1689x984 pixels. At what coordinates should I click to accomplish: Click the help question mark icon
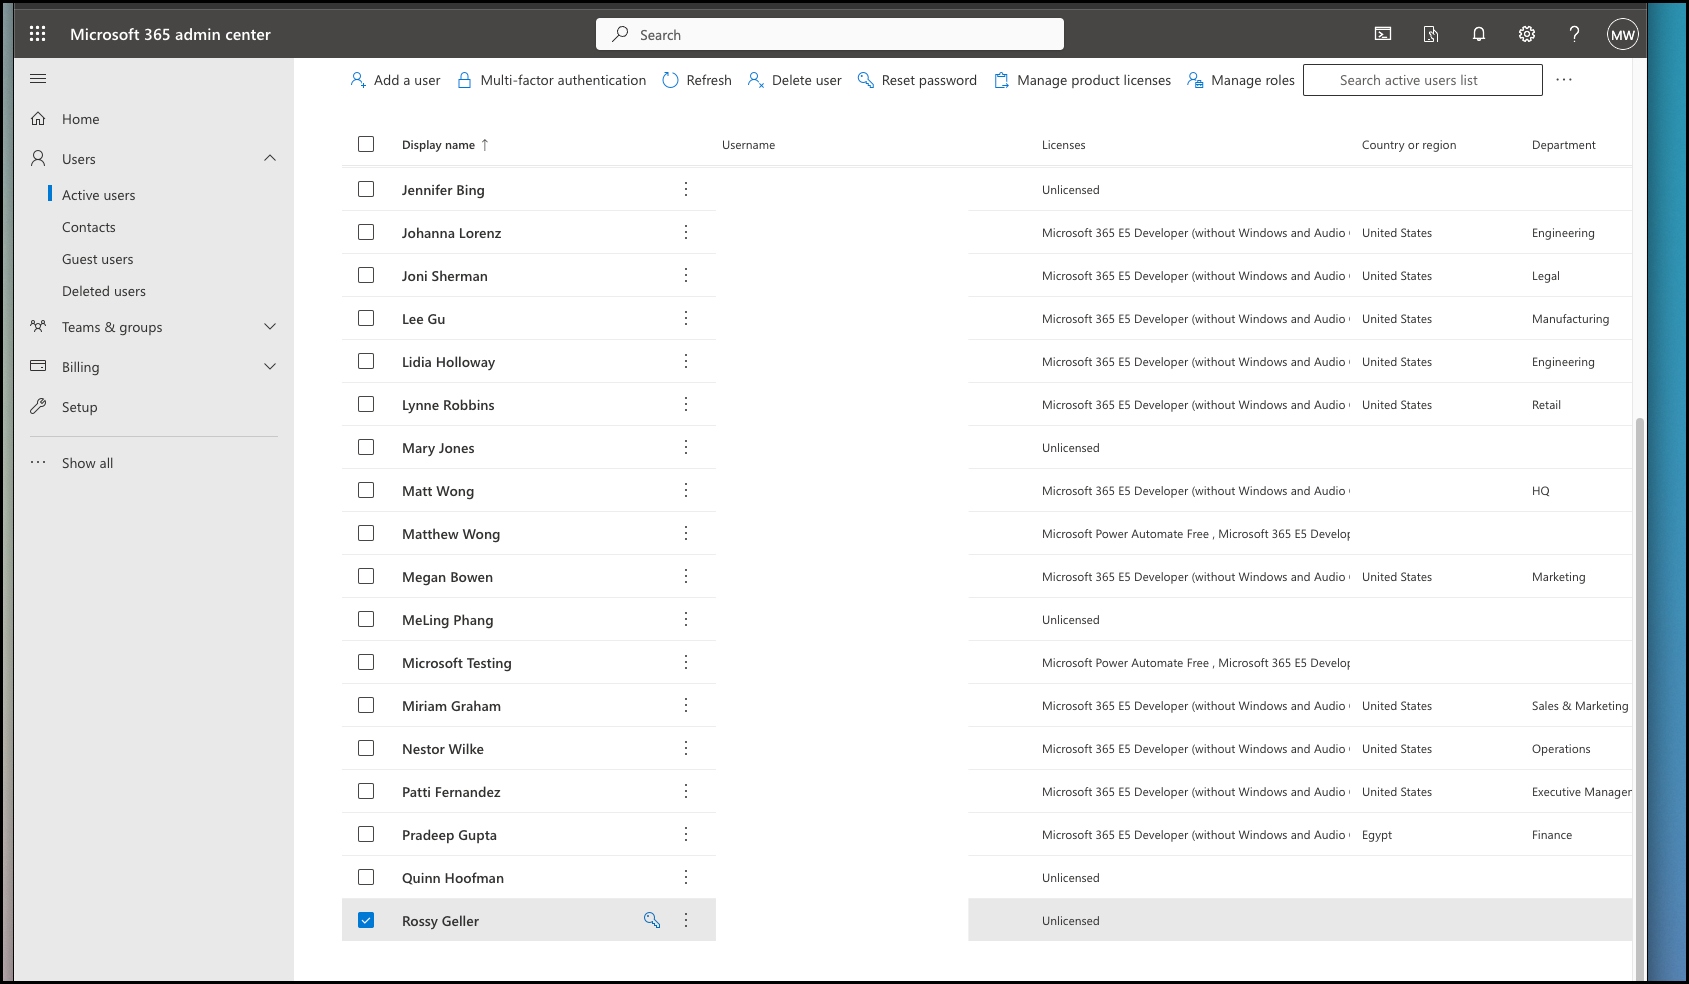tap(1574, 34)
